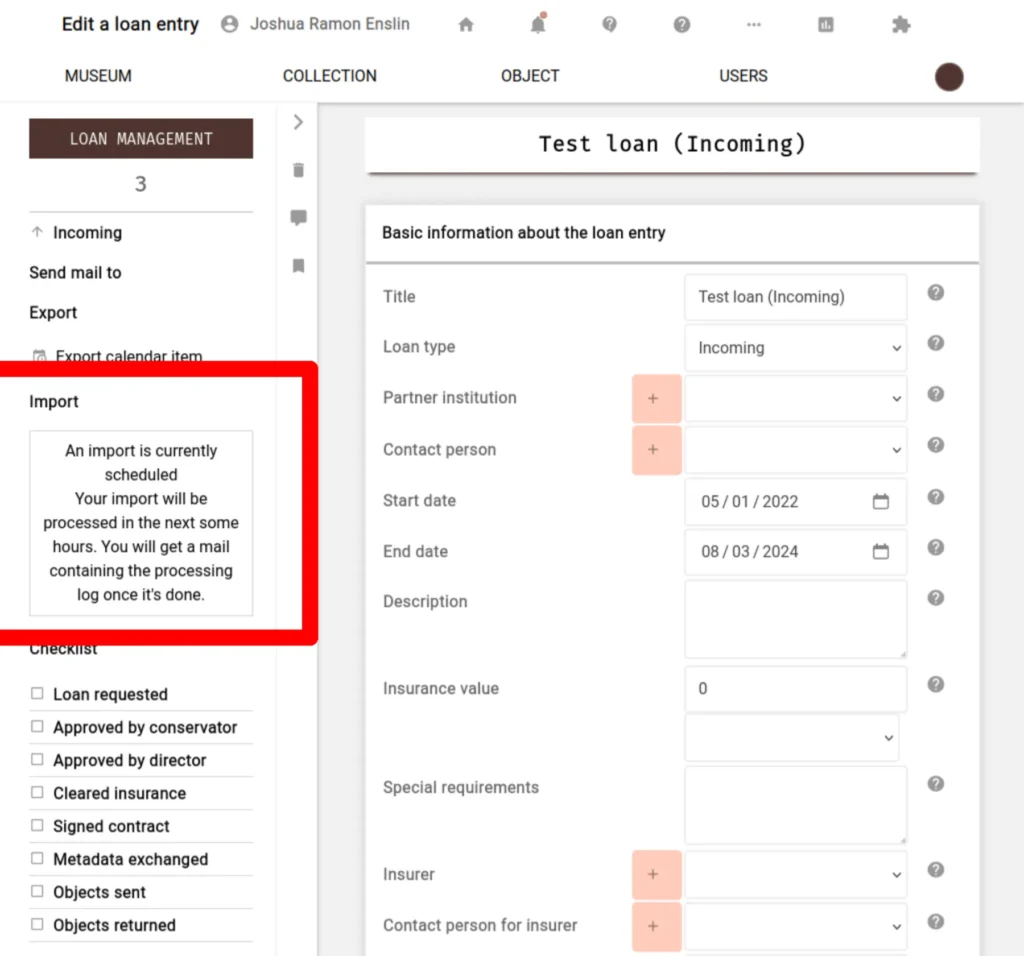Go to the home icon
Image resolution: width=1024 pixels, height=956 pixels.
click(x=466, y=25)
